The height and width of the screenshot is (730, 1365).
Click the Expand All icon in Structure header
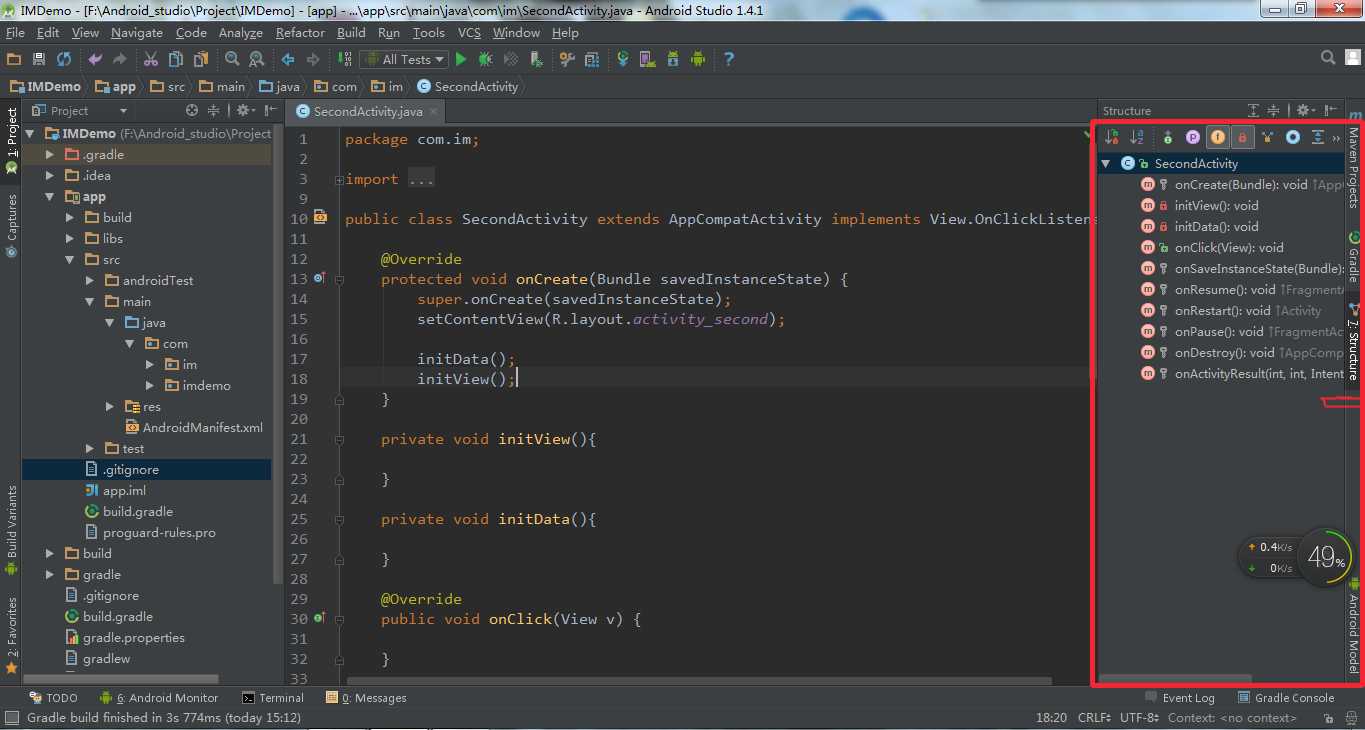(1253, 110)
